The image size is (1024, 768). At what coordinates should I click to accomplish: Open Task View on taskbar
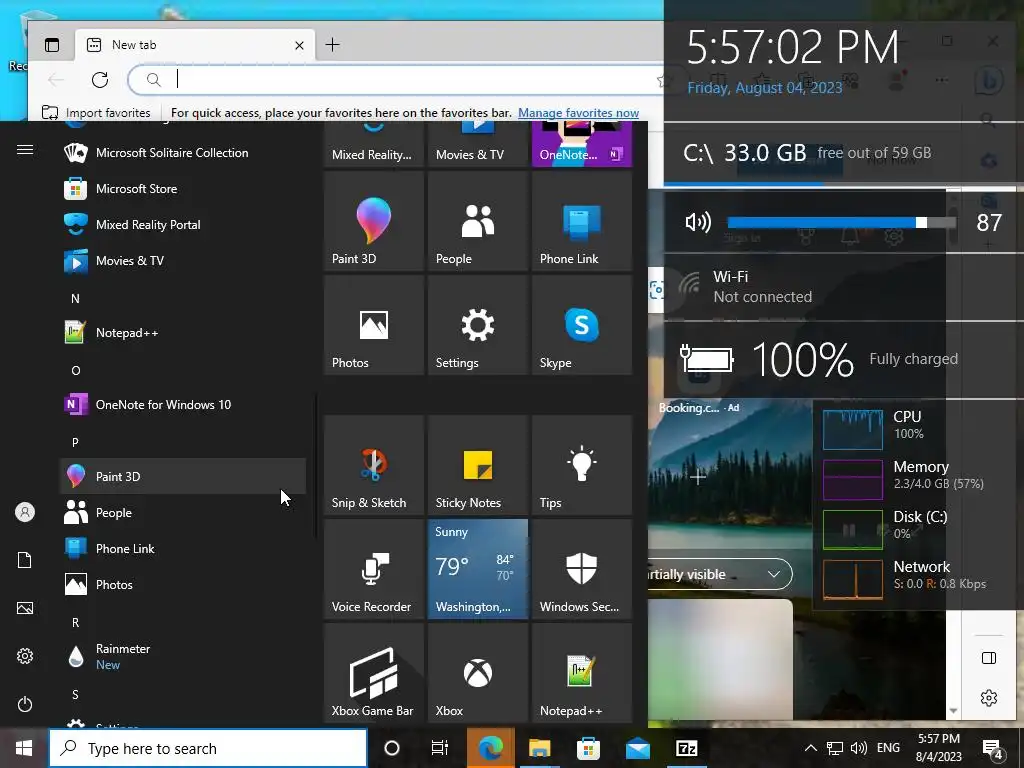tap(440, 748)
